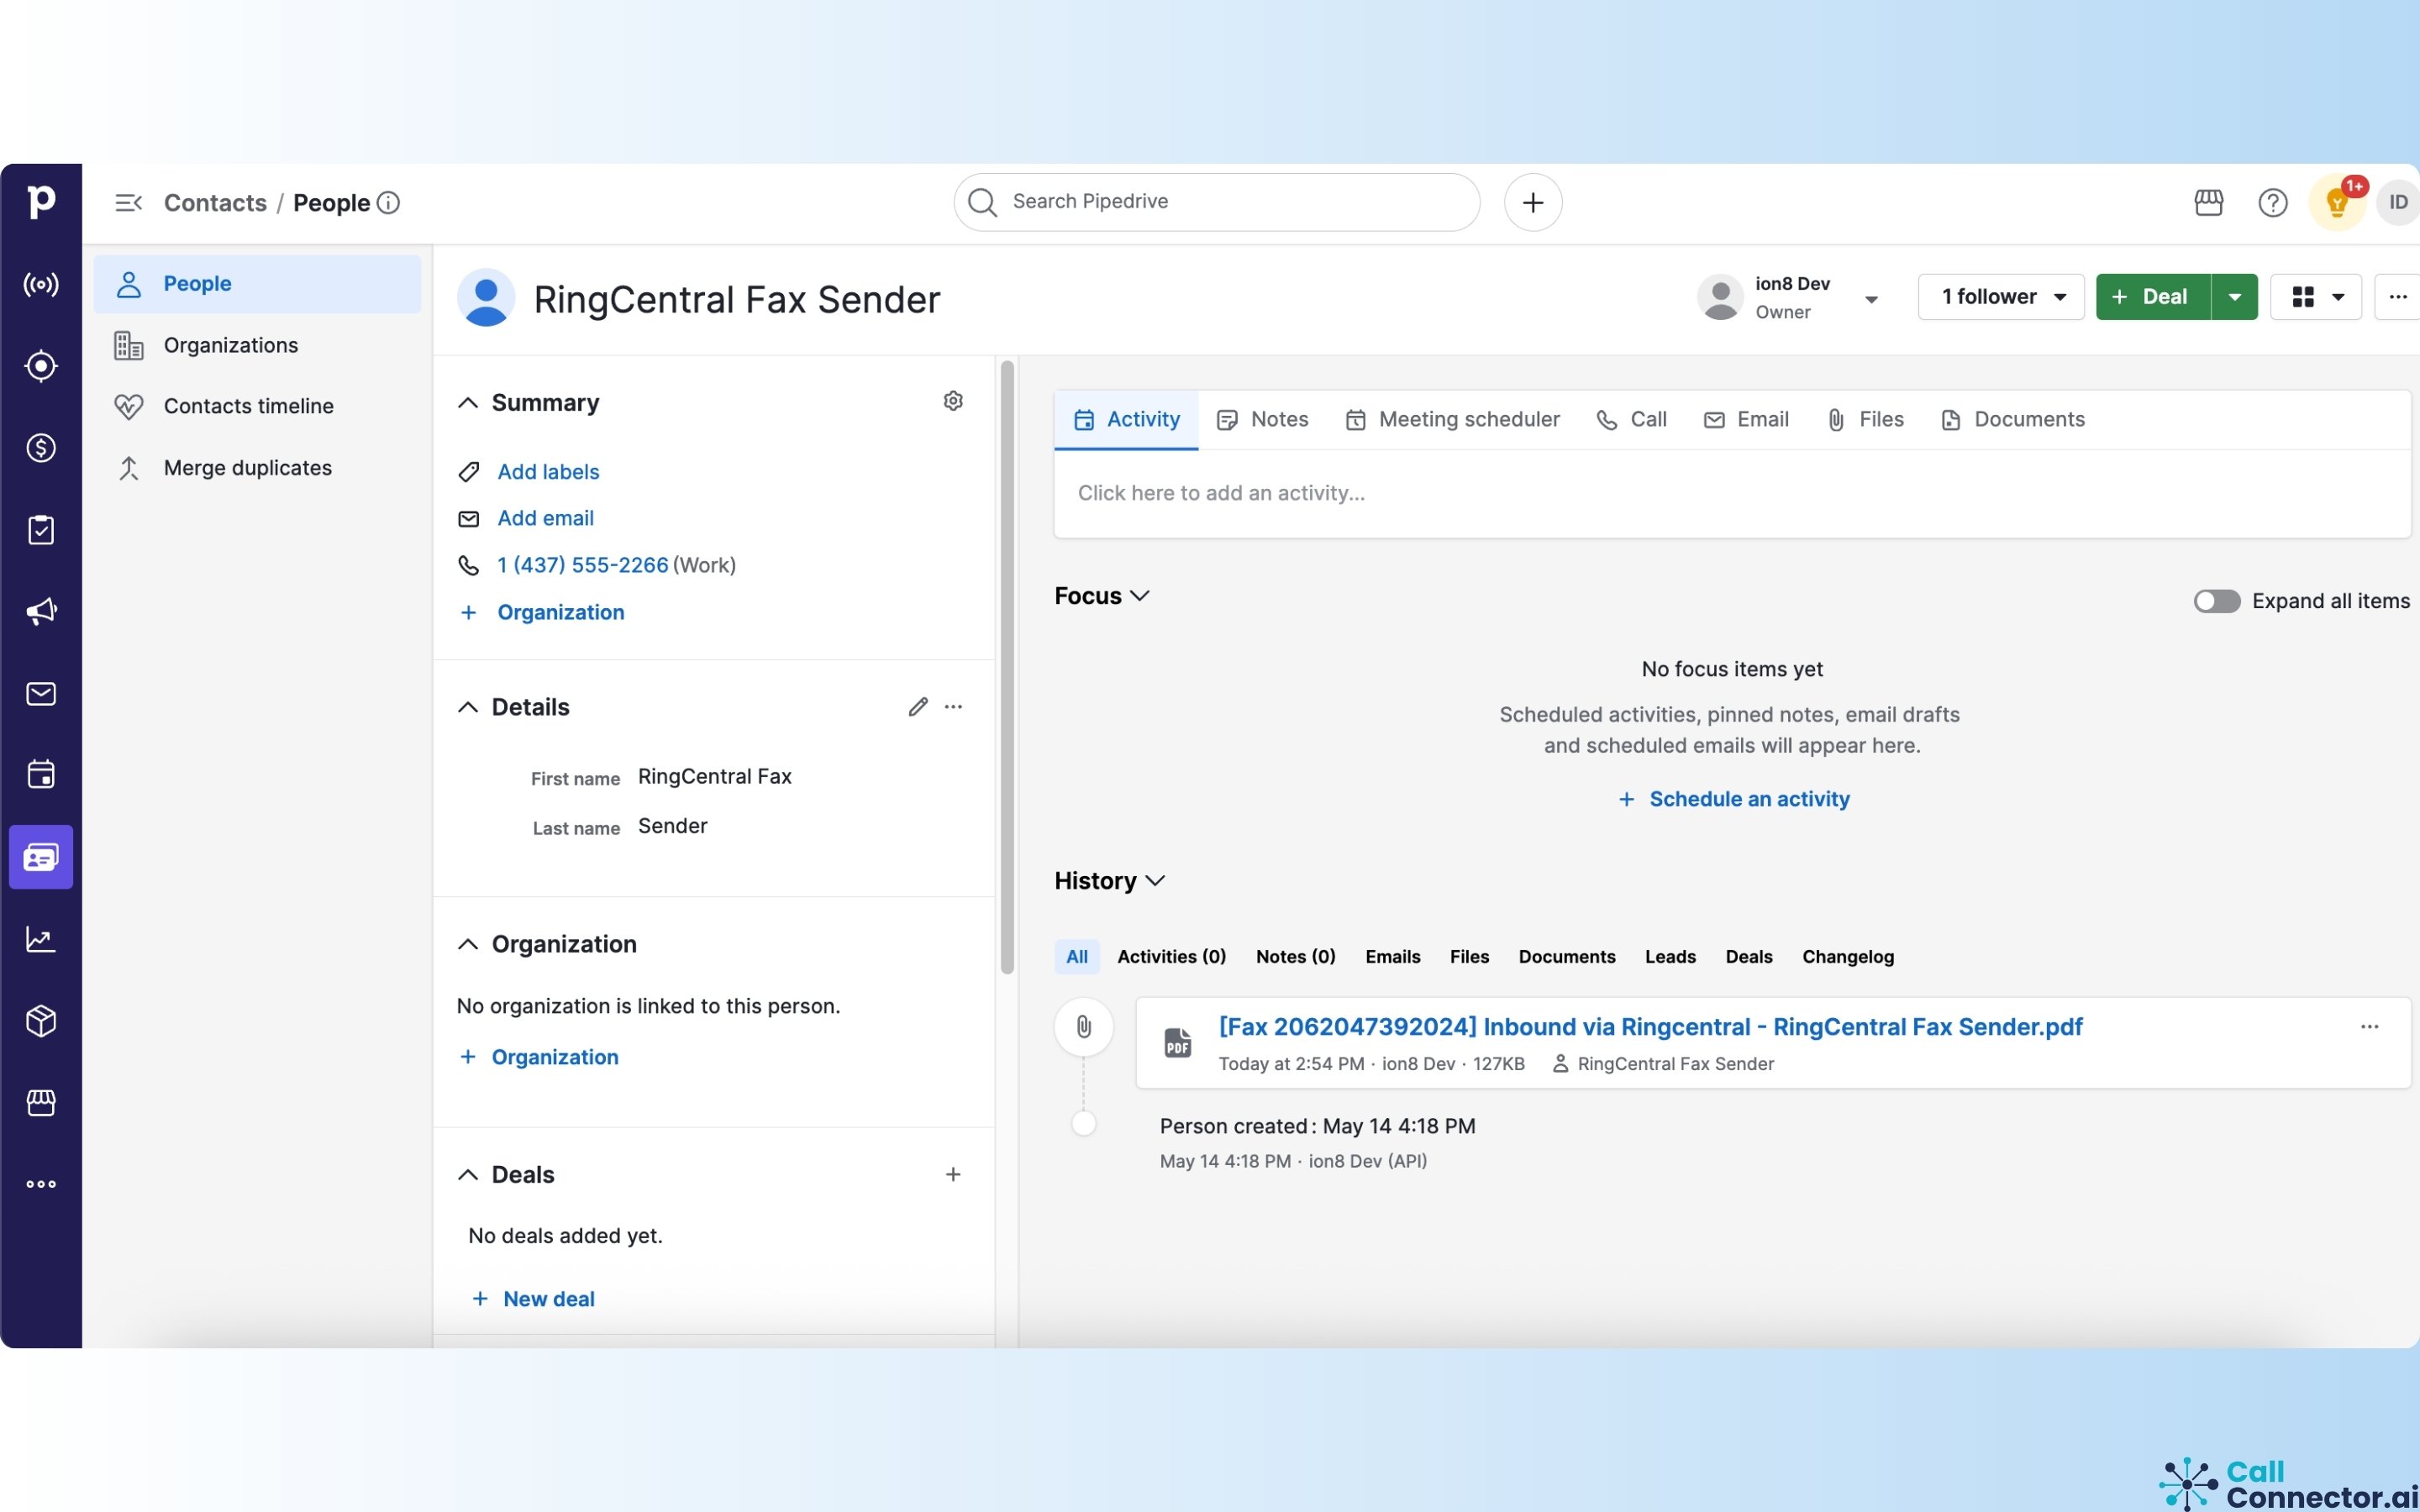Filter history by Changelog
2420x1512 pixels.
(x=1847, y=957)
